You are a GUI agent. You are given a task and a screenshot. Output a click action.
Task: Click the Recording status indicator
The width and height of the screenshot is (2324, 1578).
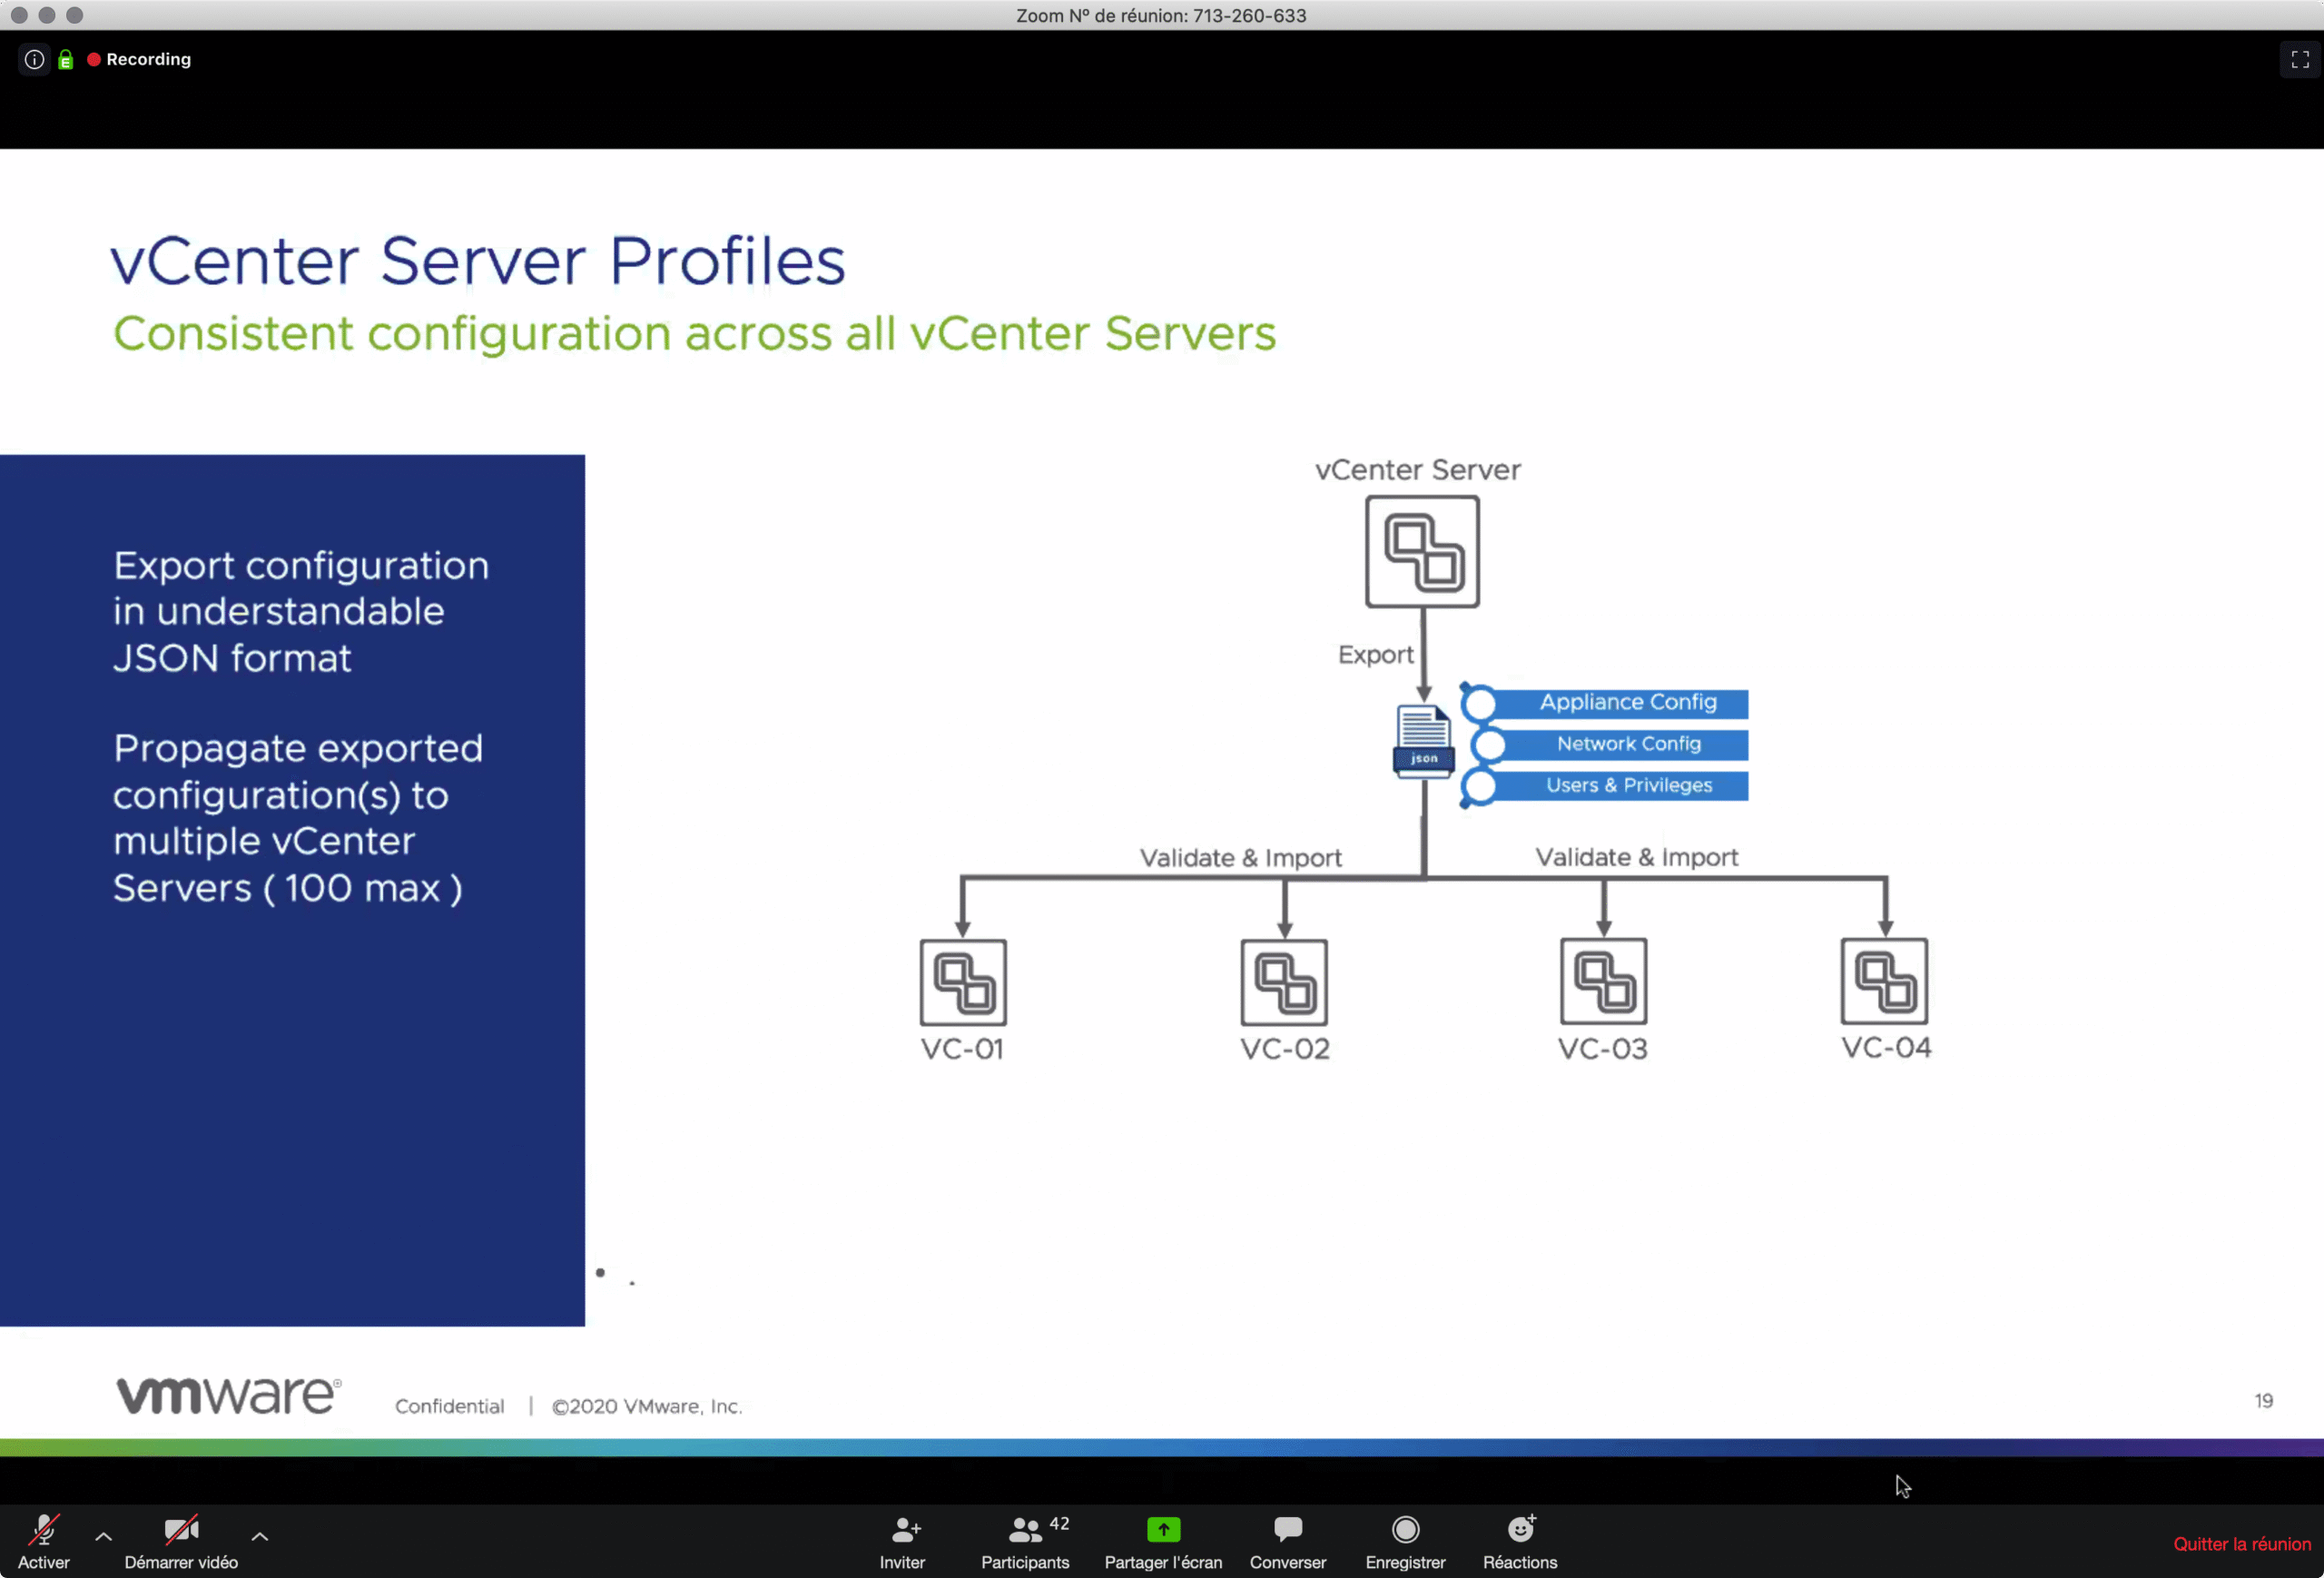pos(139,60)
